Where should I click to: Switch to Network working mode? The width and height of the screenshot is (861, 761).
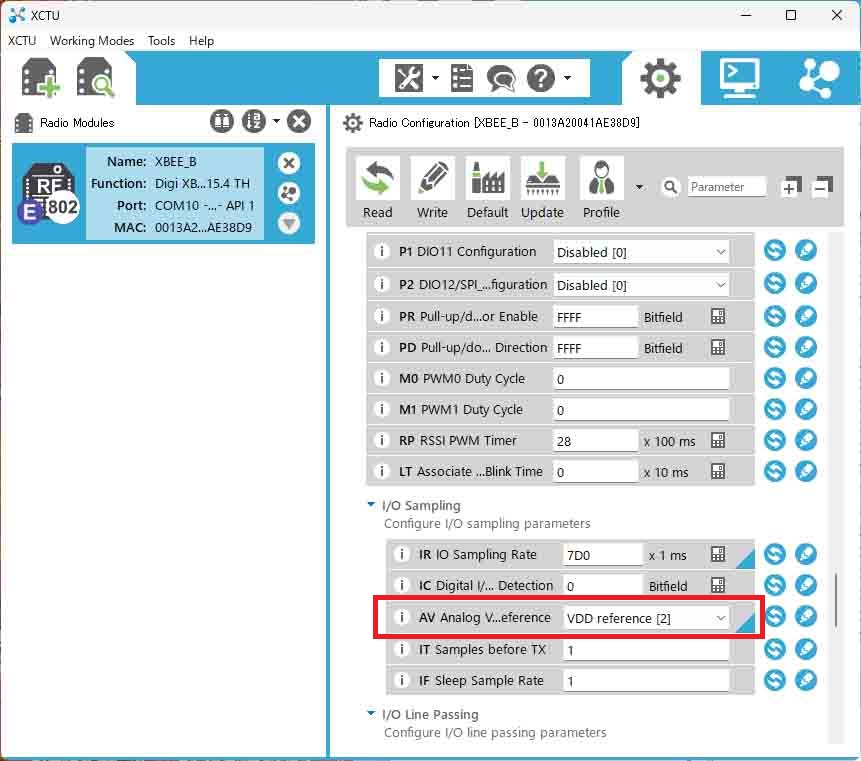click(x=819, y=79)
